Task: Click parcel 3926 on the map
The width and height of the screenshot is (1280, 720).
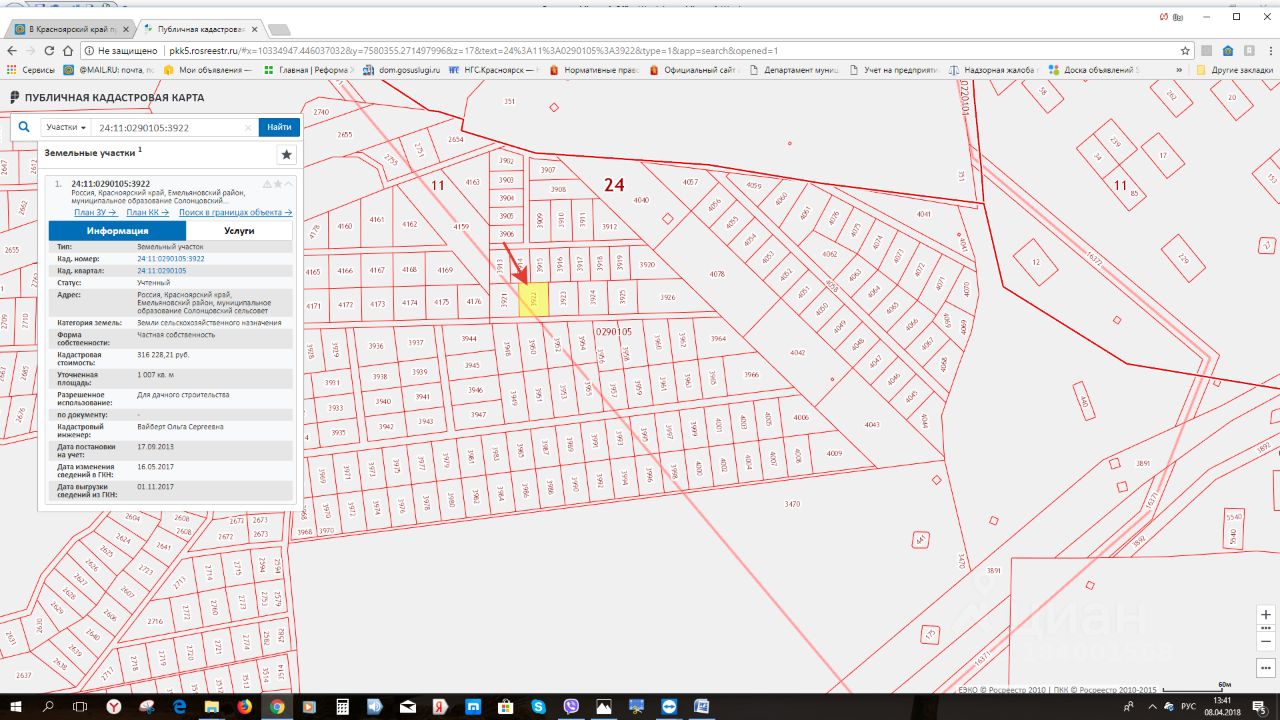Action: 668,297
